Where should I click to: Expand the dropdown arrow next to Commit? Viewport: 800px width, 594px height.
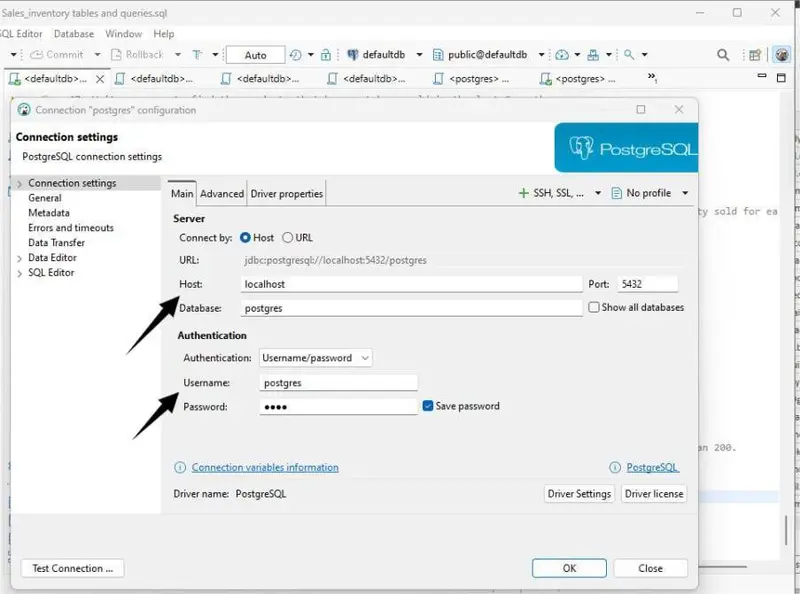coord(97,55)
